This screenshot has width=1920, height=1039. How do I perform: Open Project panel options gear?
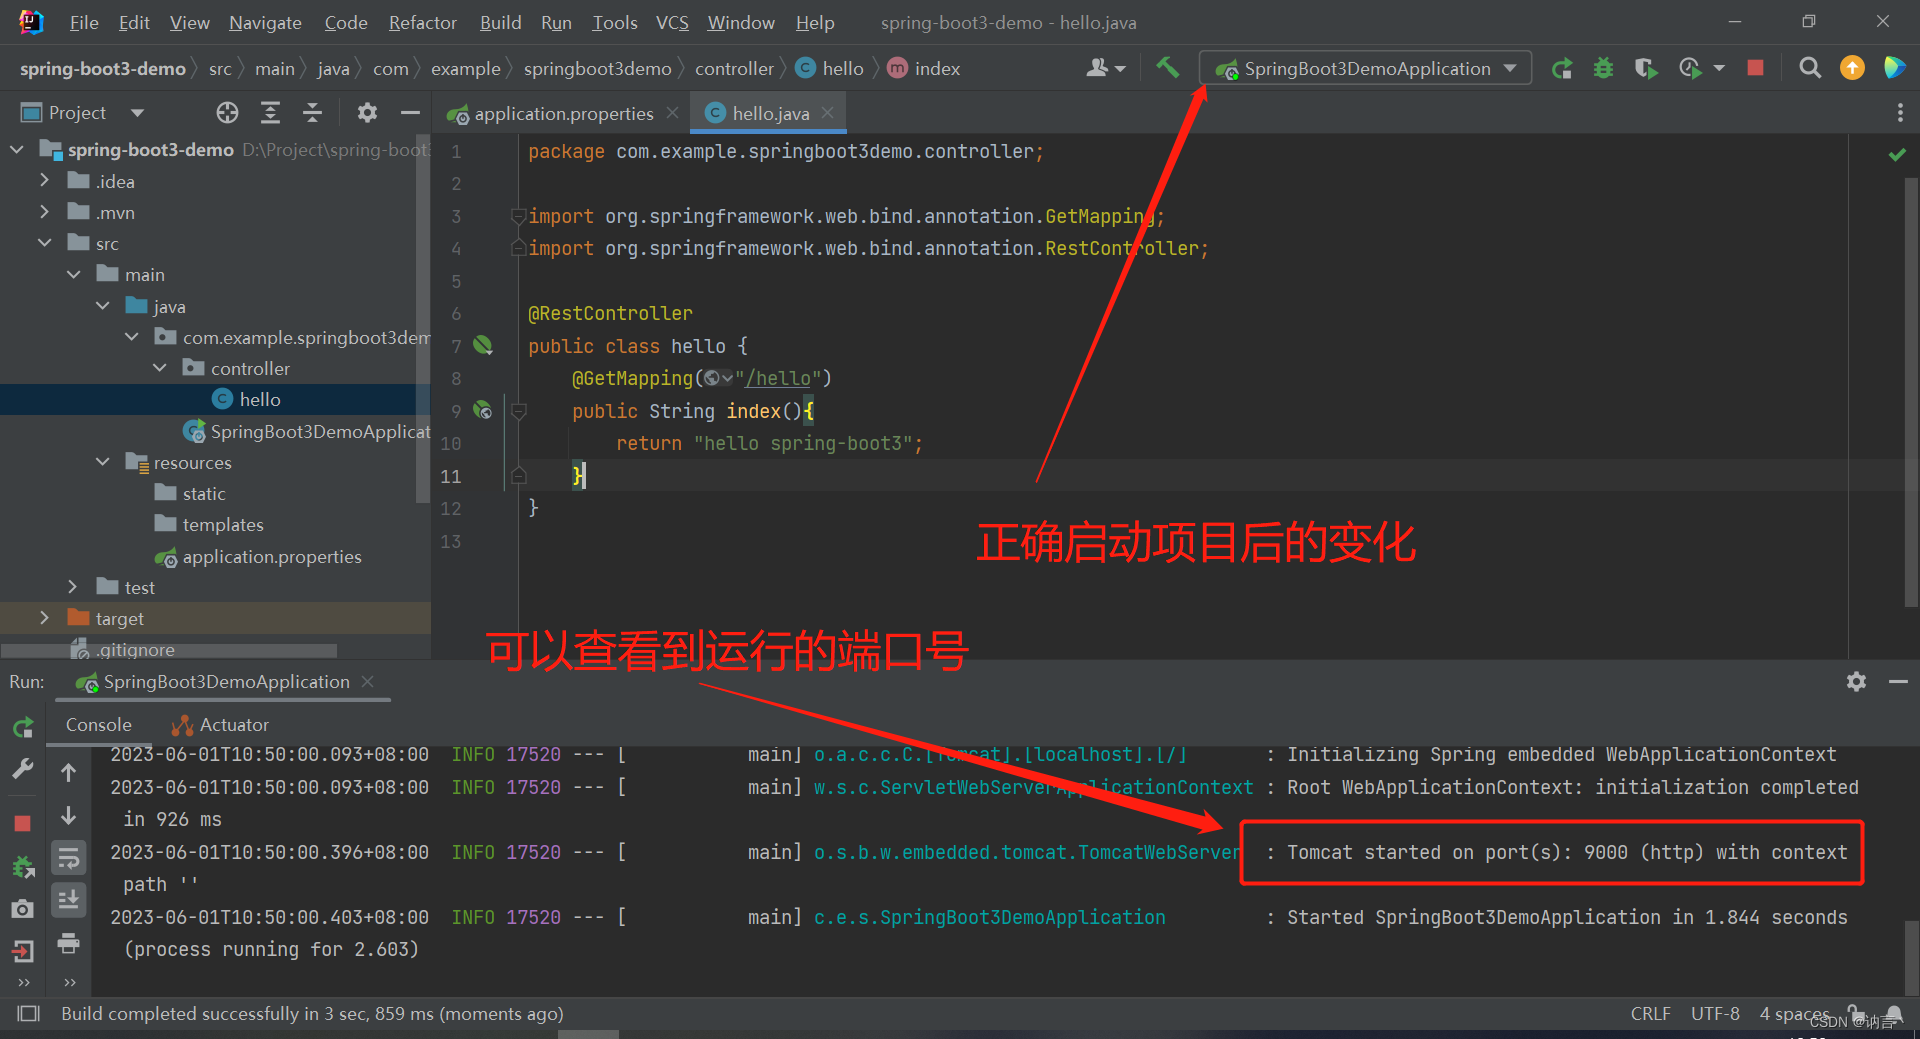[367, 113]
